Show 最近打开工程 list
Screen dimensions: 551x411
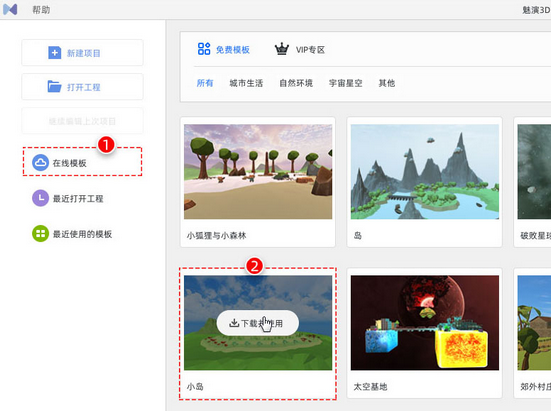click(x=78, y=198)
